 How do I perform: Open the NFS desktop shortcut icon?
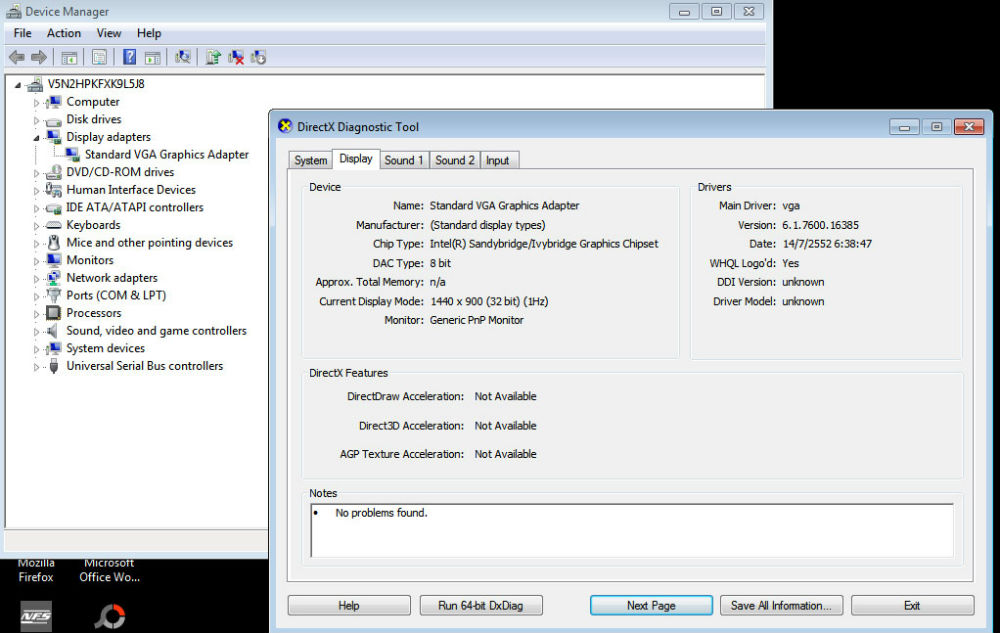coord(36,616)
